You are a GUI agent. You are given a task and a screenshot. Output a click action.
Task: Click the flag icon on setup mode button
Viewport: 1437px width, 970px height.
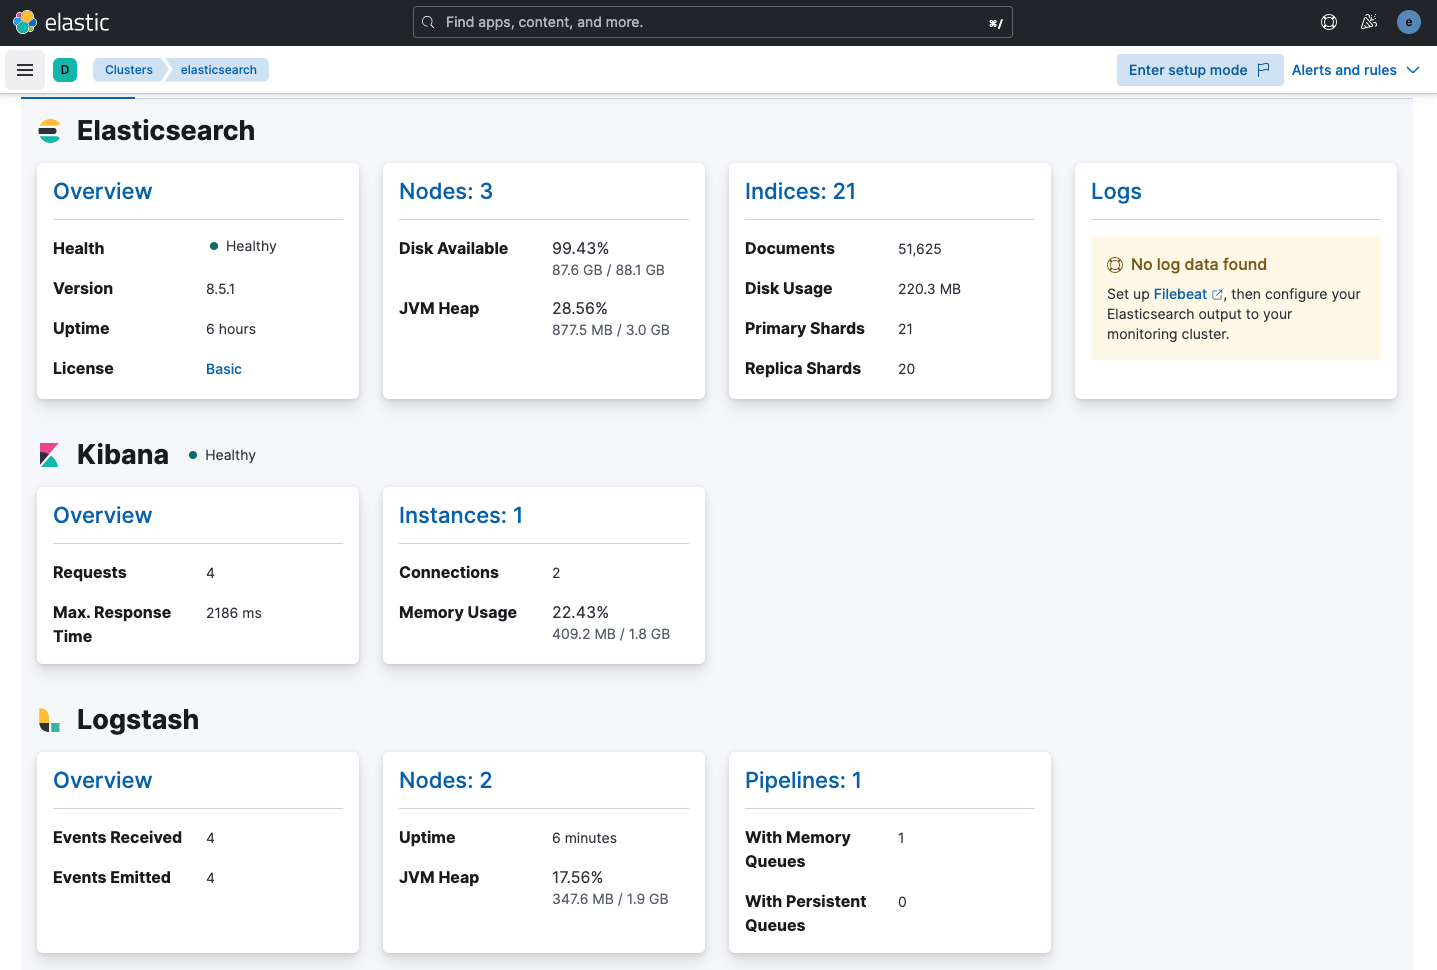(1264, 70)
